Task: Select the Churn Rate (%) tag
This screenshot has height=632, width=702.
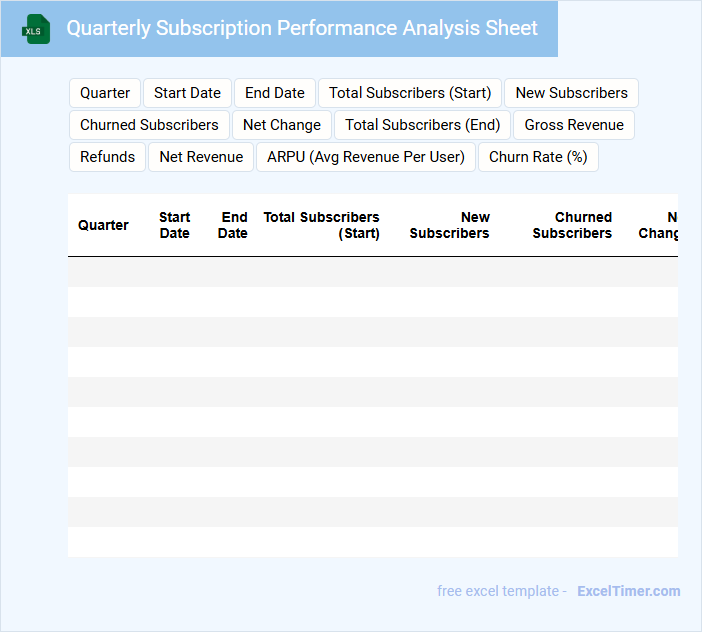Action: click(538, 157)
